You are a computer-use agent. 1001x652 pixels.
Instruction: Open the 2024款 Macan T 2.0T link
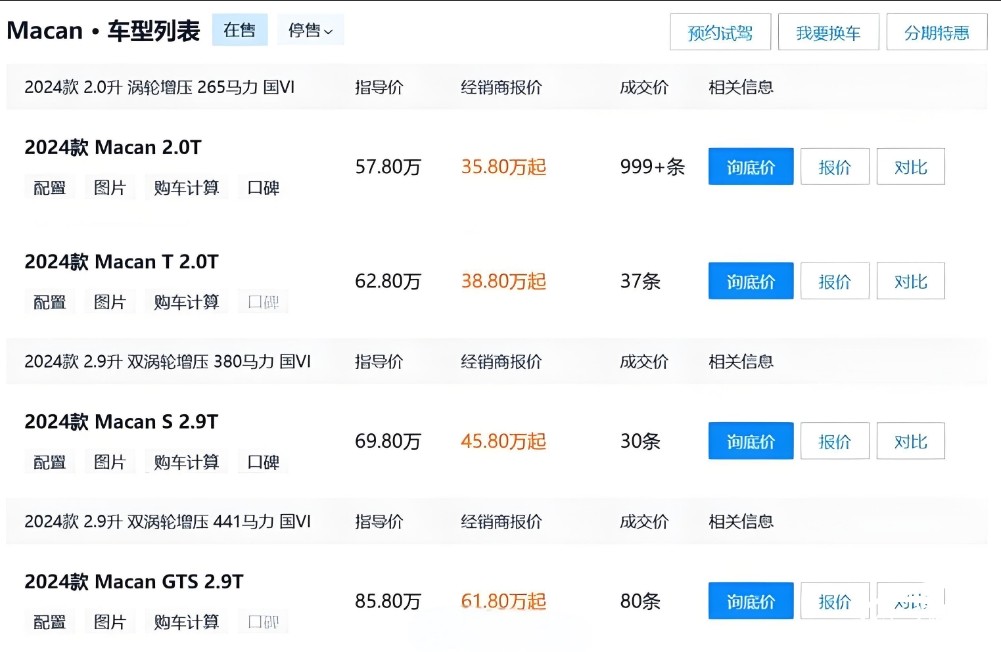(x=121, y=262)
